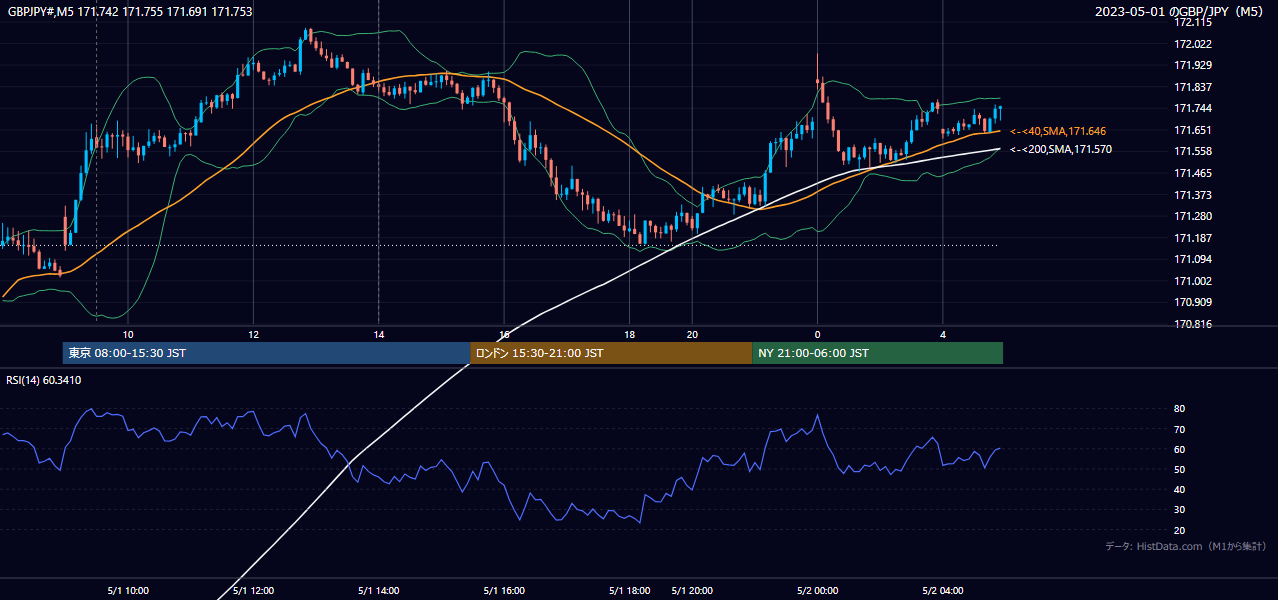1278x600 pixels.
Task: Click the RSI(14) 60.3410 indicator label
Action: pyautogui.click(x=44, y=380)
